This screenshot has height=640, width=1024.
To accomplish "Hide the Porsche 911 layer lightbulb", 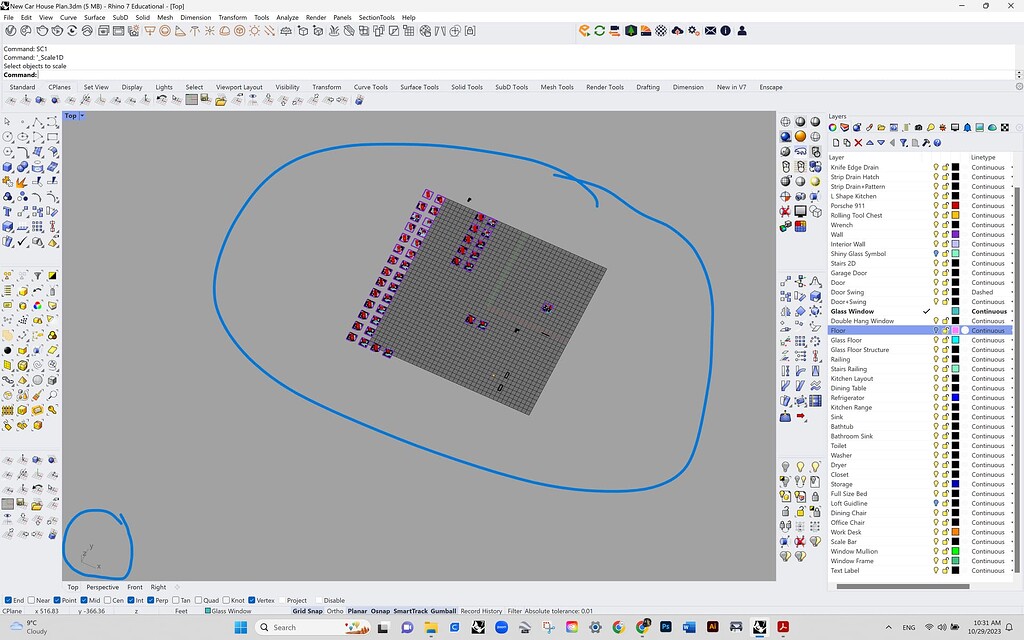I will (935, 205).
